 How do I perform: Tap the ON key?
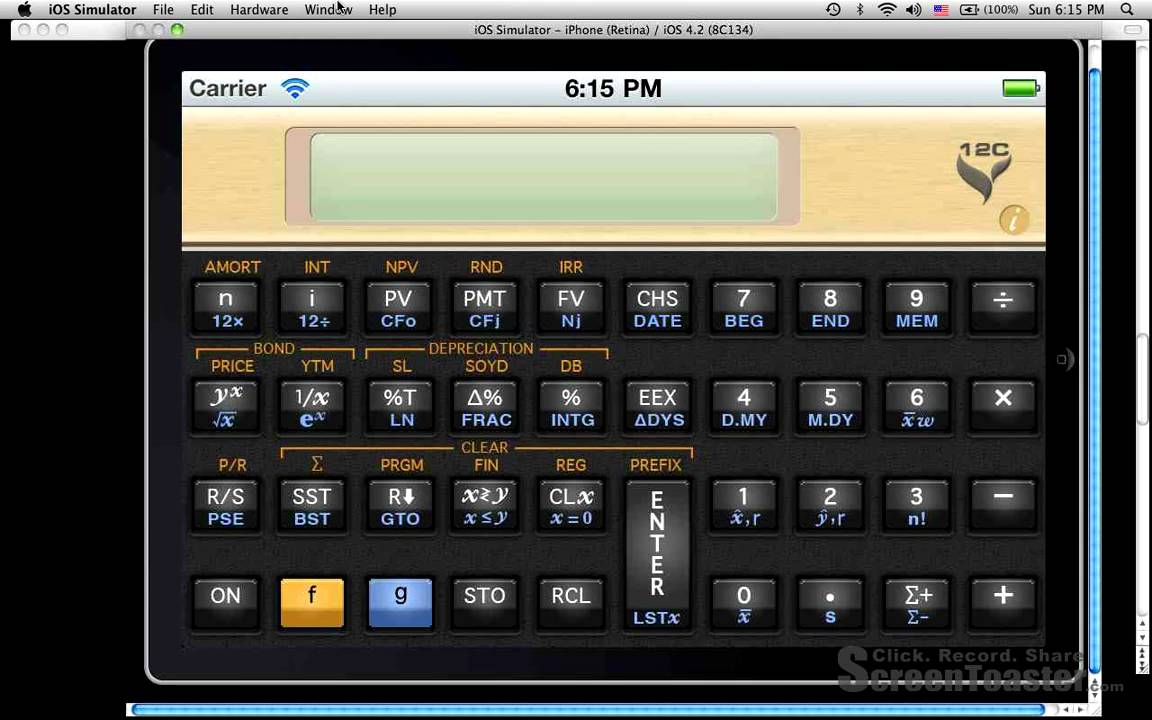[226, 604]
